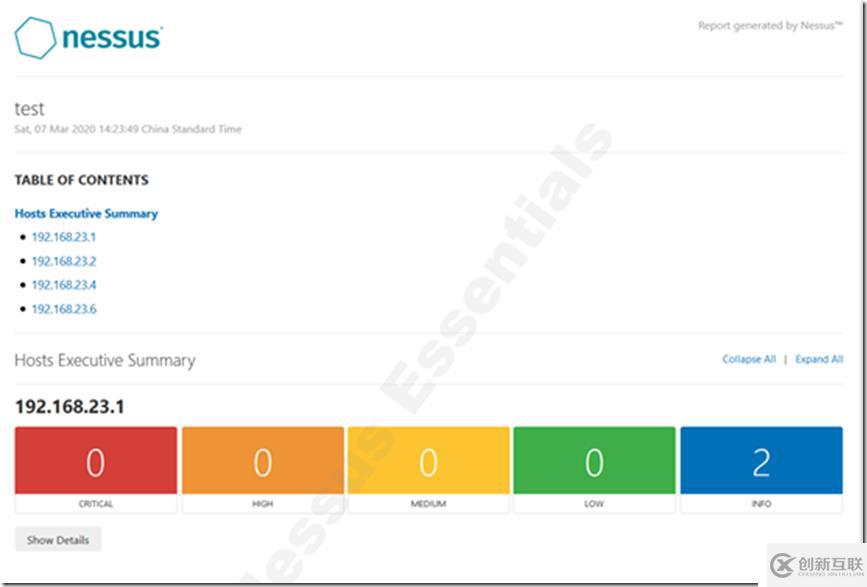Click the scan date timestamp text

tap(128, 129)
